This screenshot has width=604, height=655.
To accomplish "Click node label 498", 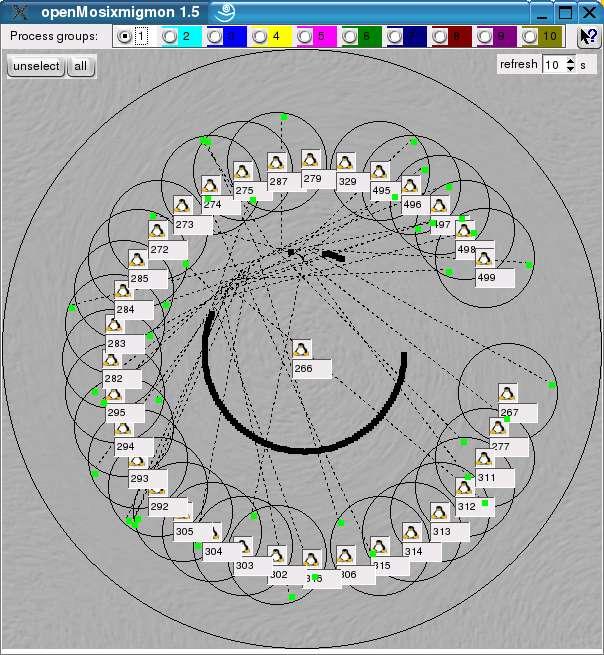I will coord(475,250).
